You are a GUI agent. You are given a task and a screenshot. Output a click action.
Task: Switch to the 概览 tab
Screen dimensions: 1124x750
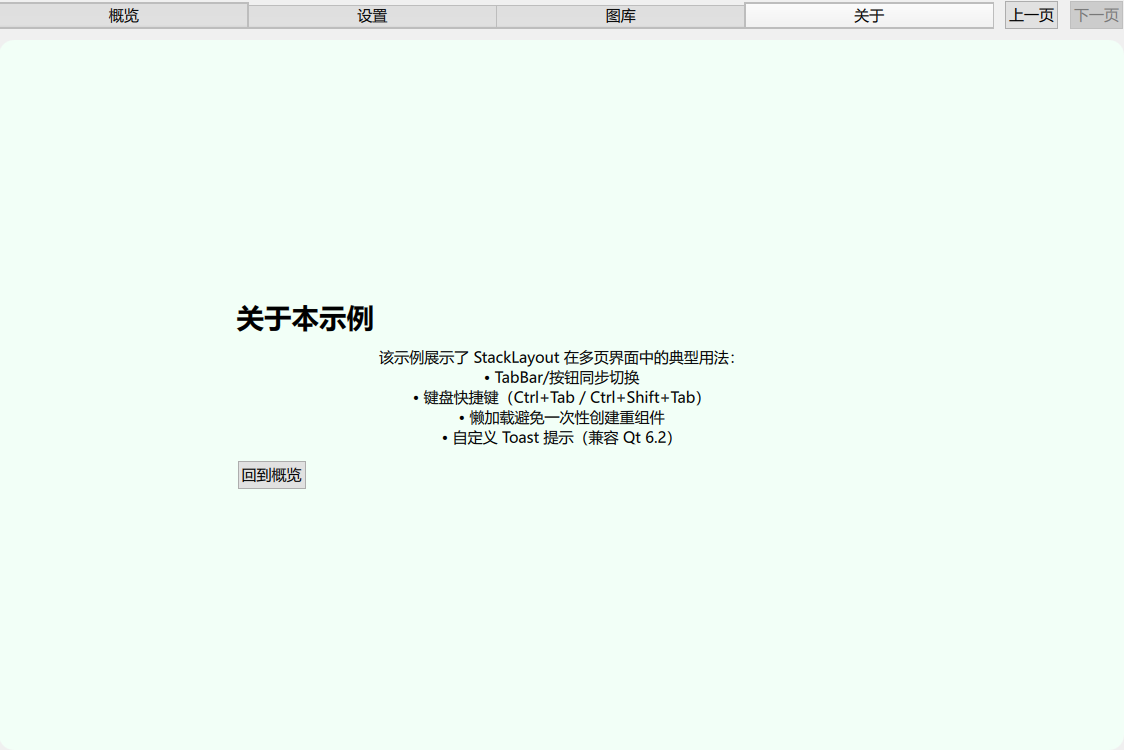(x=124, y=15)
